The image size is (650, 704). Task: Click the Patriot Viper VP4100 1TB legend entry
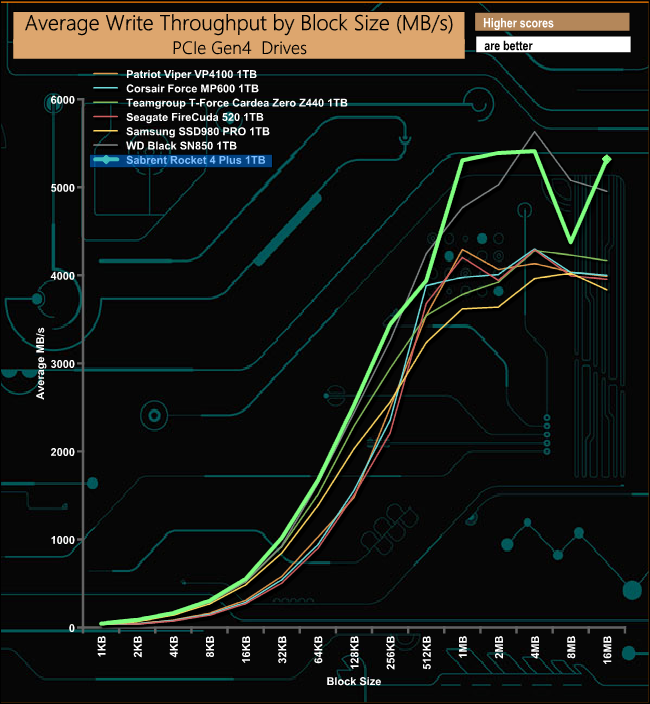pyautogui.click(x=175, y=74)
